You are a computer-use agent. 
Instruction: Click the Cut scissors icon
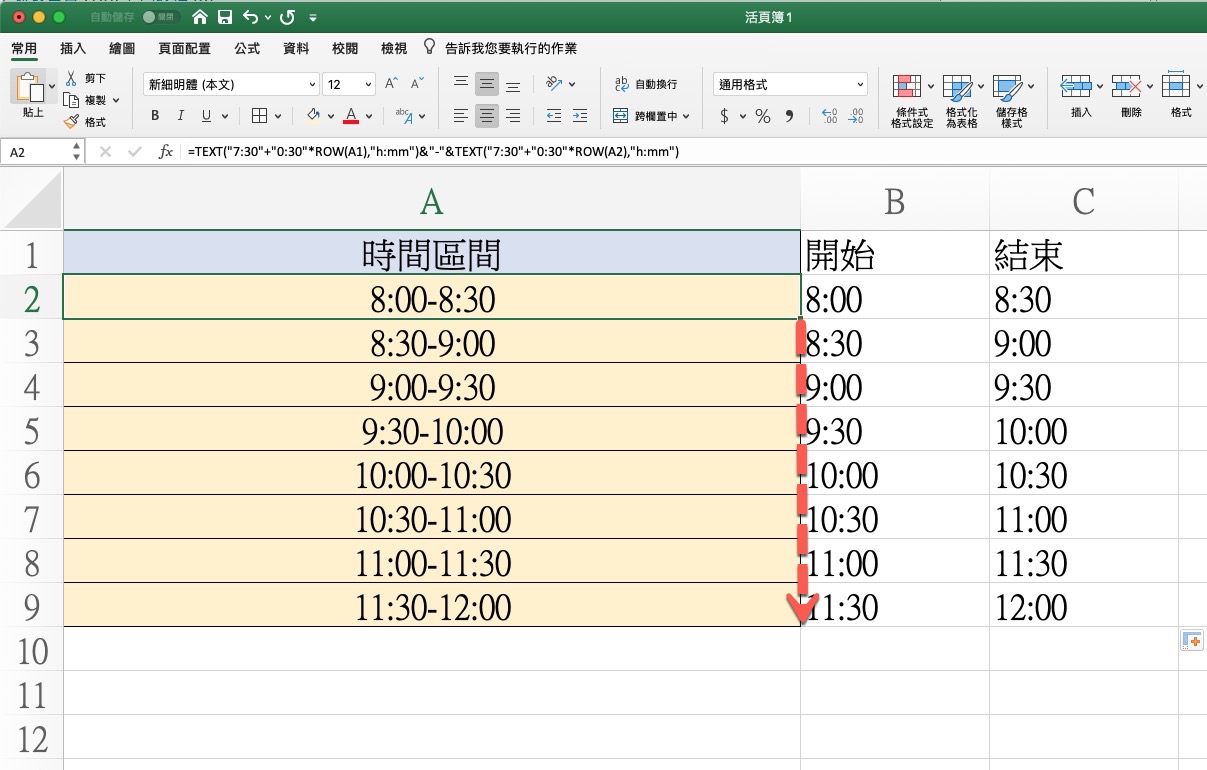[71, 78]
